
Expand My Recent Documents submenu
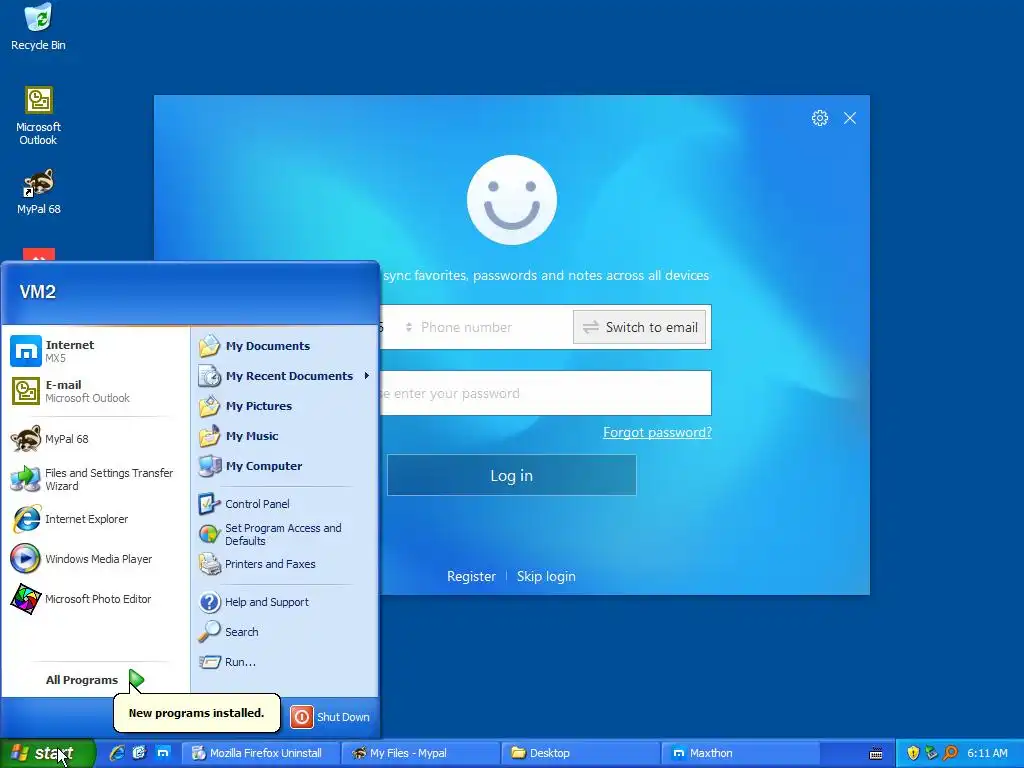point(284,376)
